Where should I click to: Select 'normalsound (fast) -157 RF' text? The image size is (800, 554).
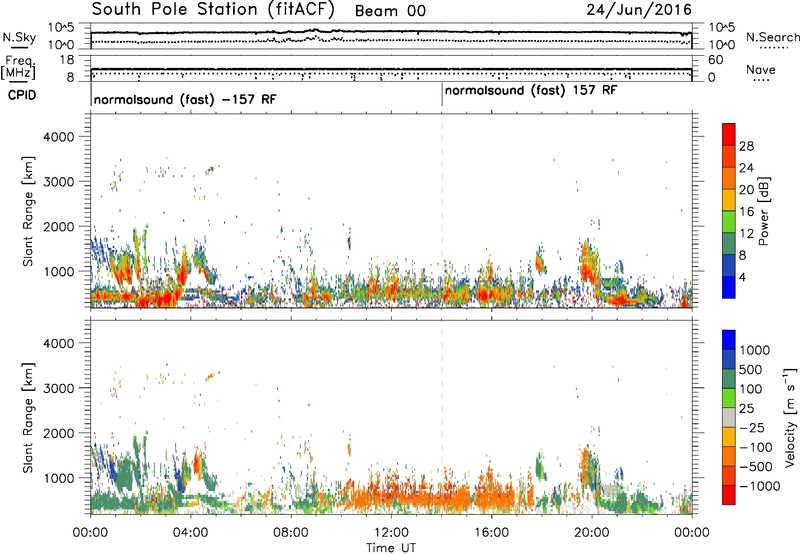[x=185, y=99]
